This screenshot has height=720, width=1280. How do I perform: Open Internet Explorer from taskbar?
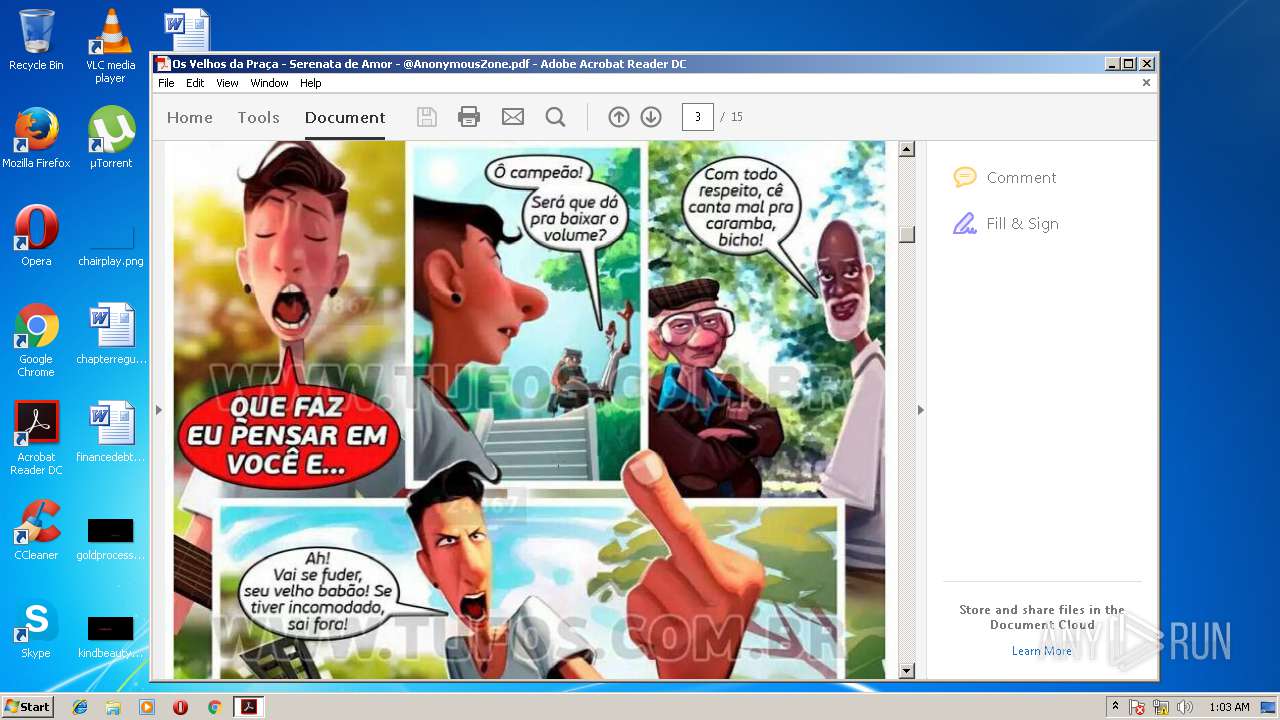80,707
